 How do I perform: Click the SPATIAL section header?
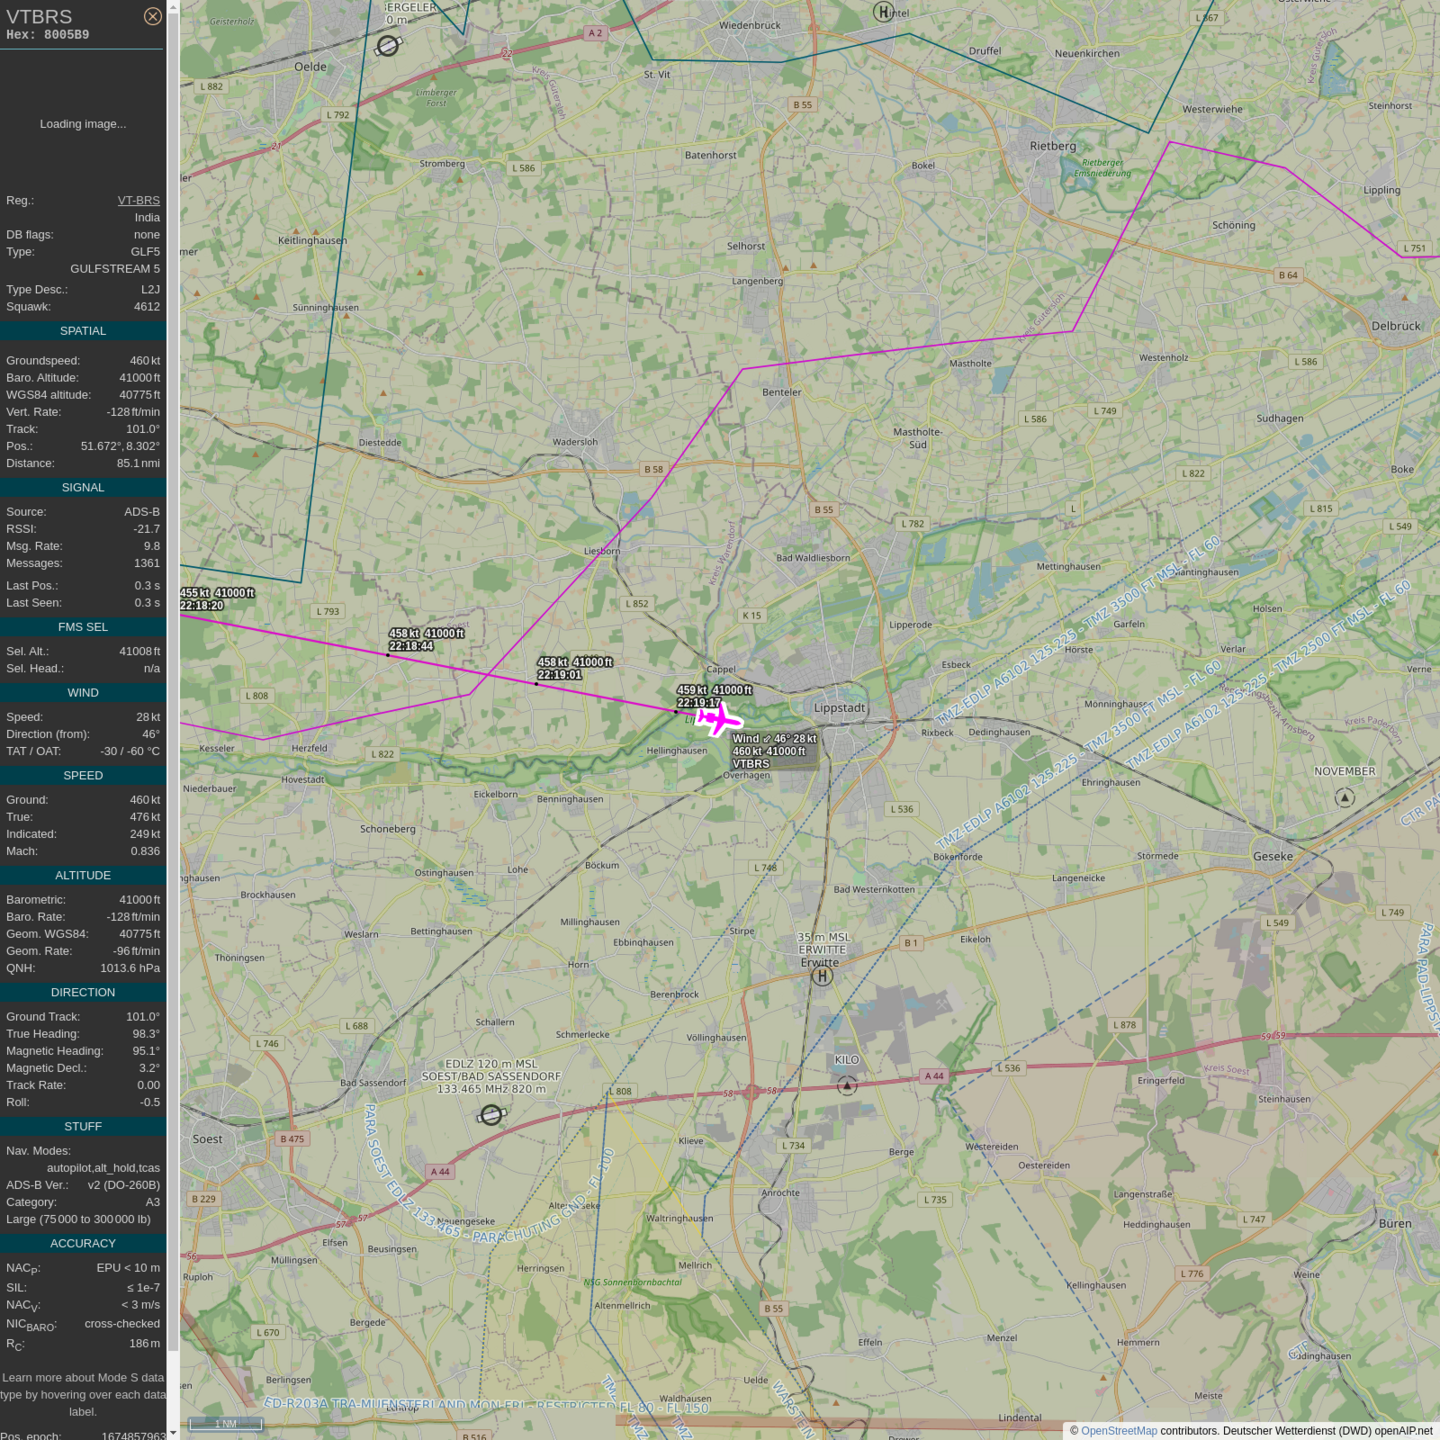(x=83, y=331)
